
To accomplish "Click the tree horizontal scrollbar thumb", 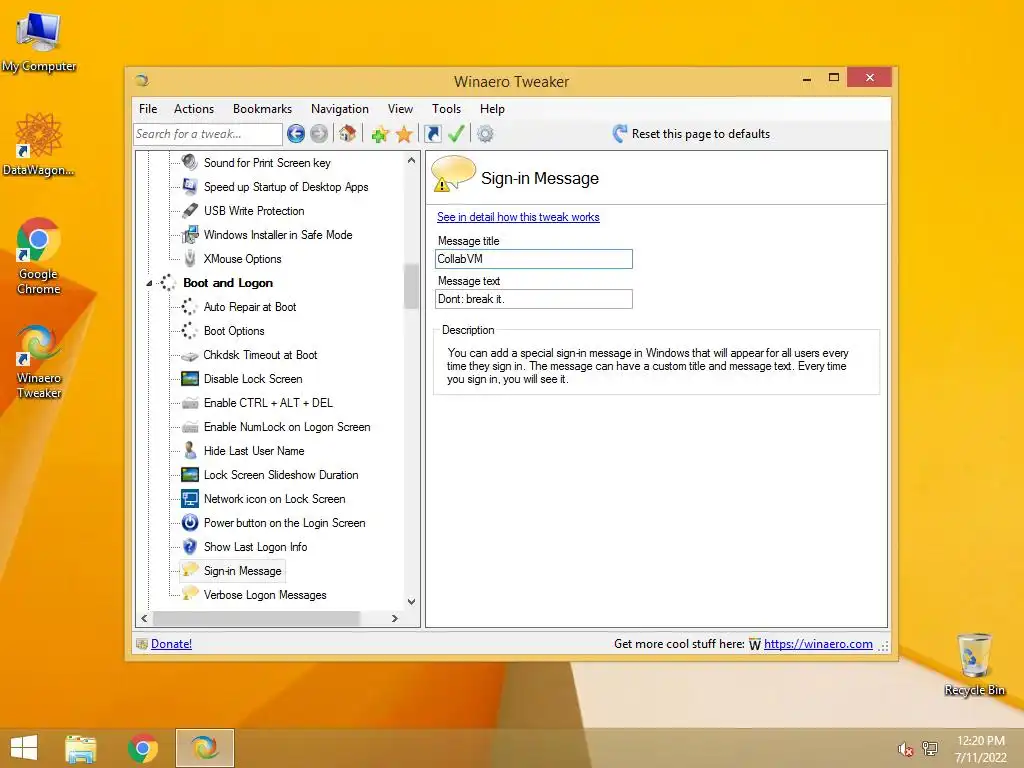I will coord(256,618).
